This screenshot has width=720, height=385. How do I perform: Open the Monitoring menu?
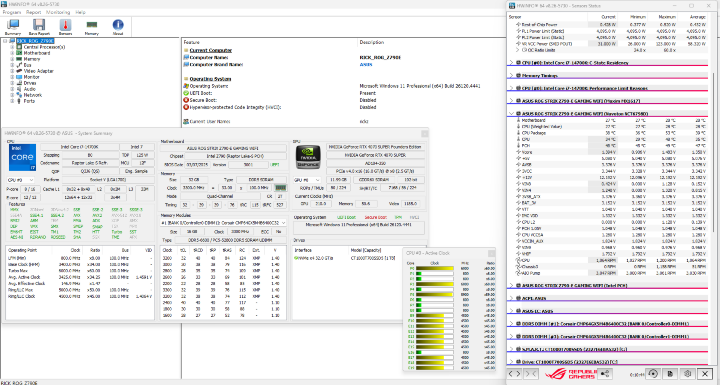point(58,12)
